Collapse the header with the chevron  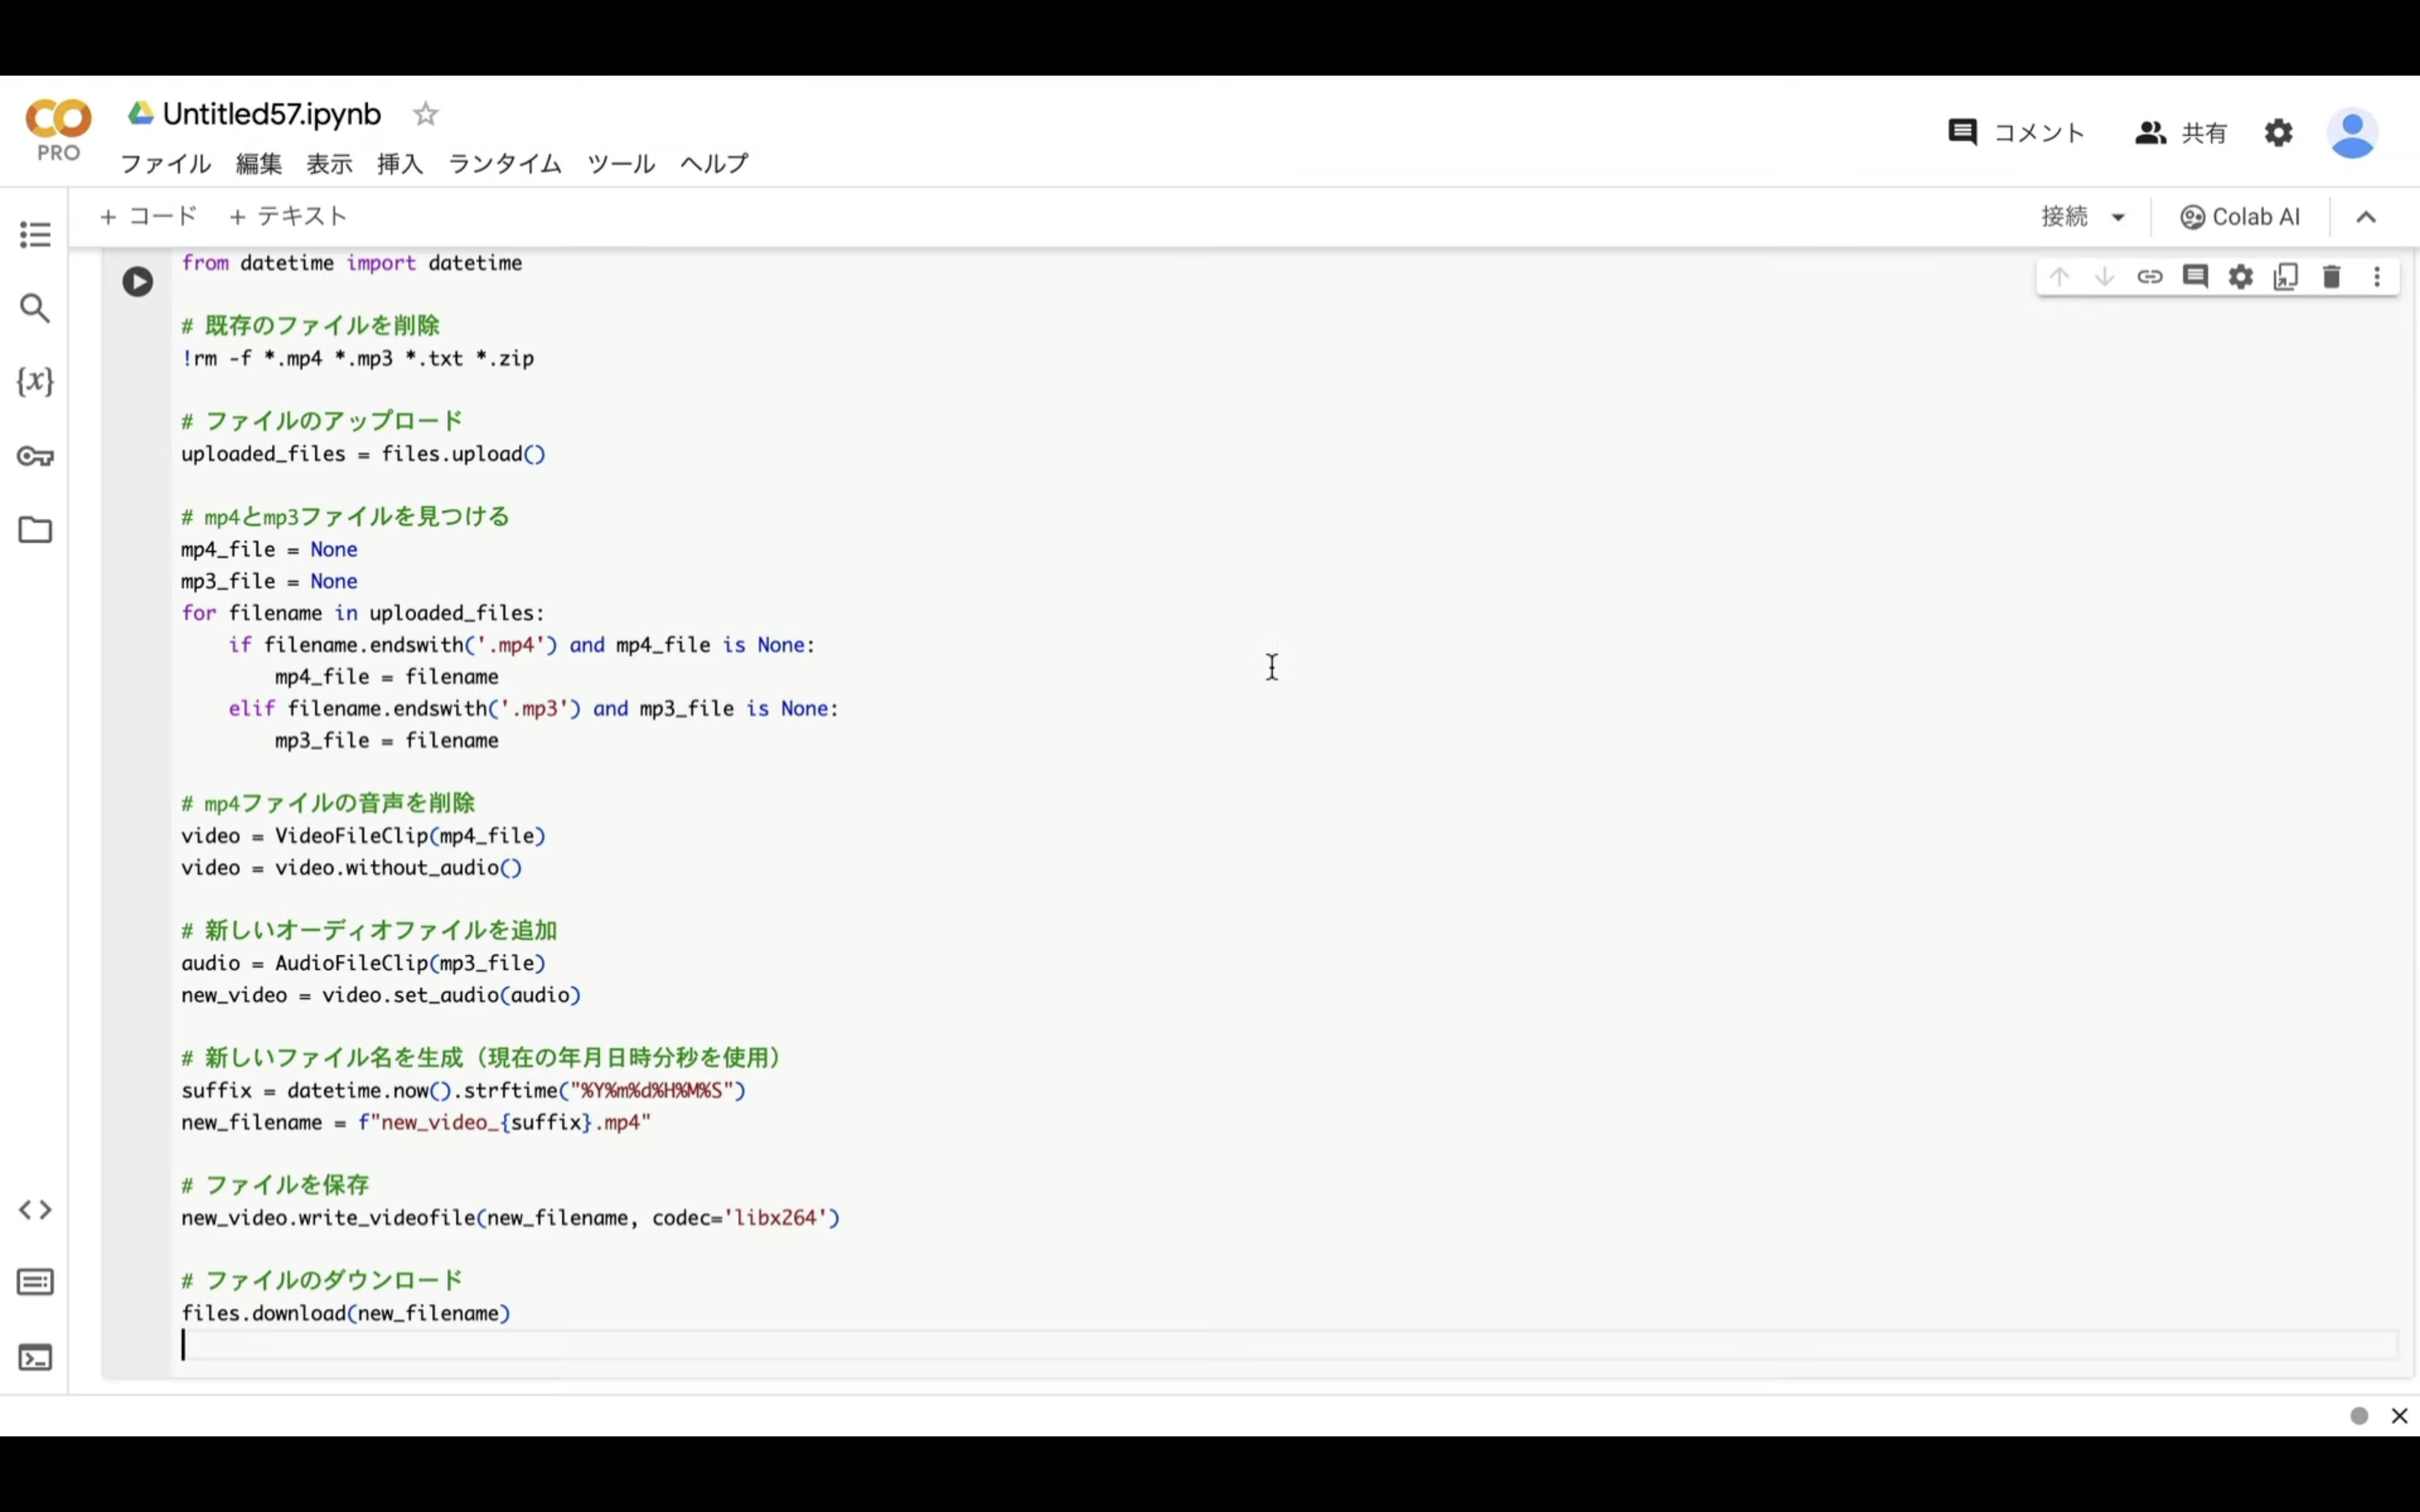point(2366,217)
